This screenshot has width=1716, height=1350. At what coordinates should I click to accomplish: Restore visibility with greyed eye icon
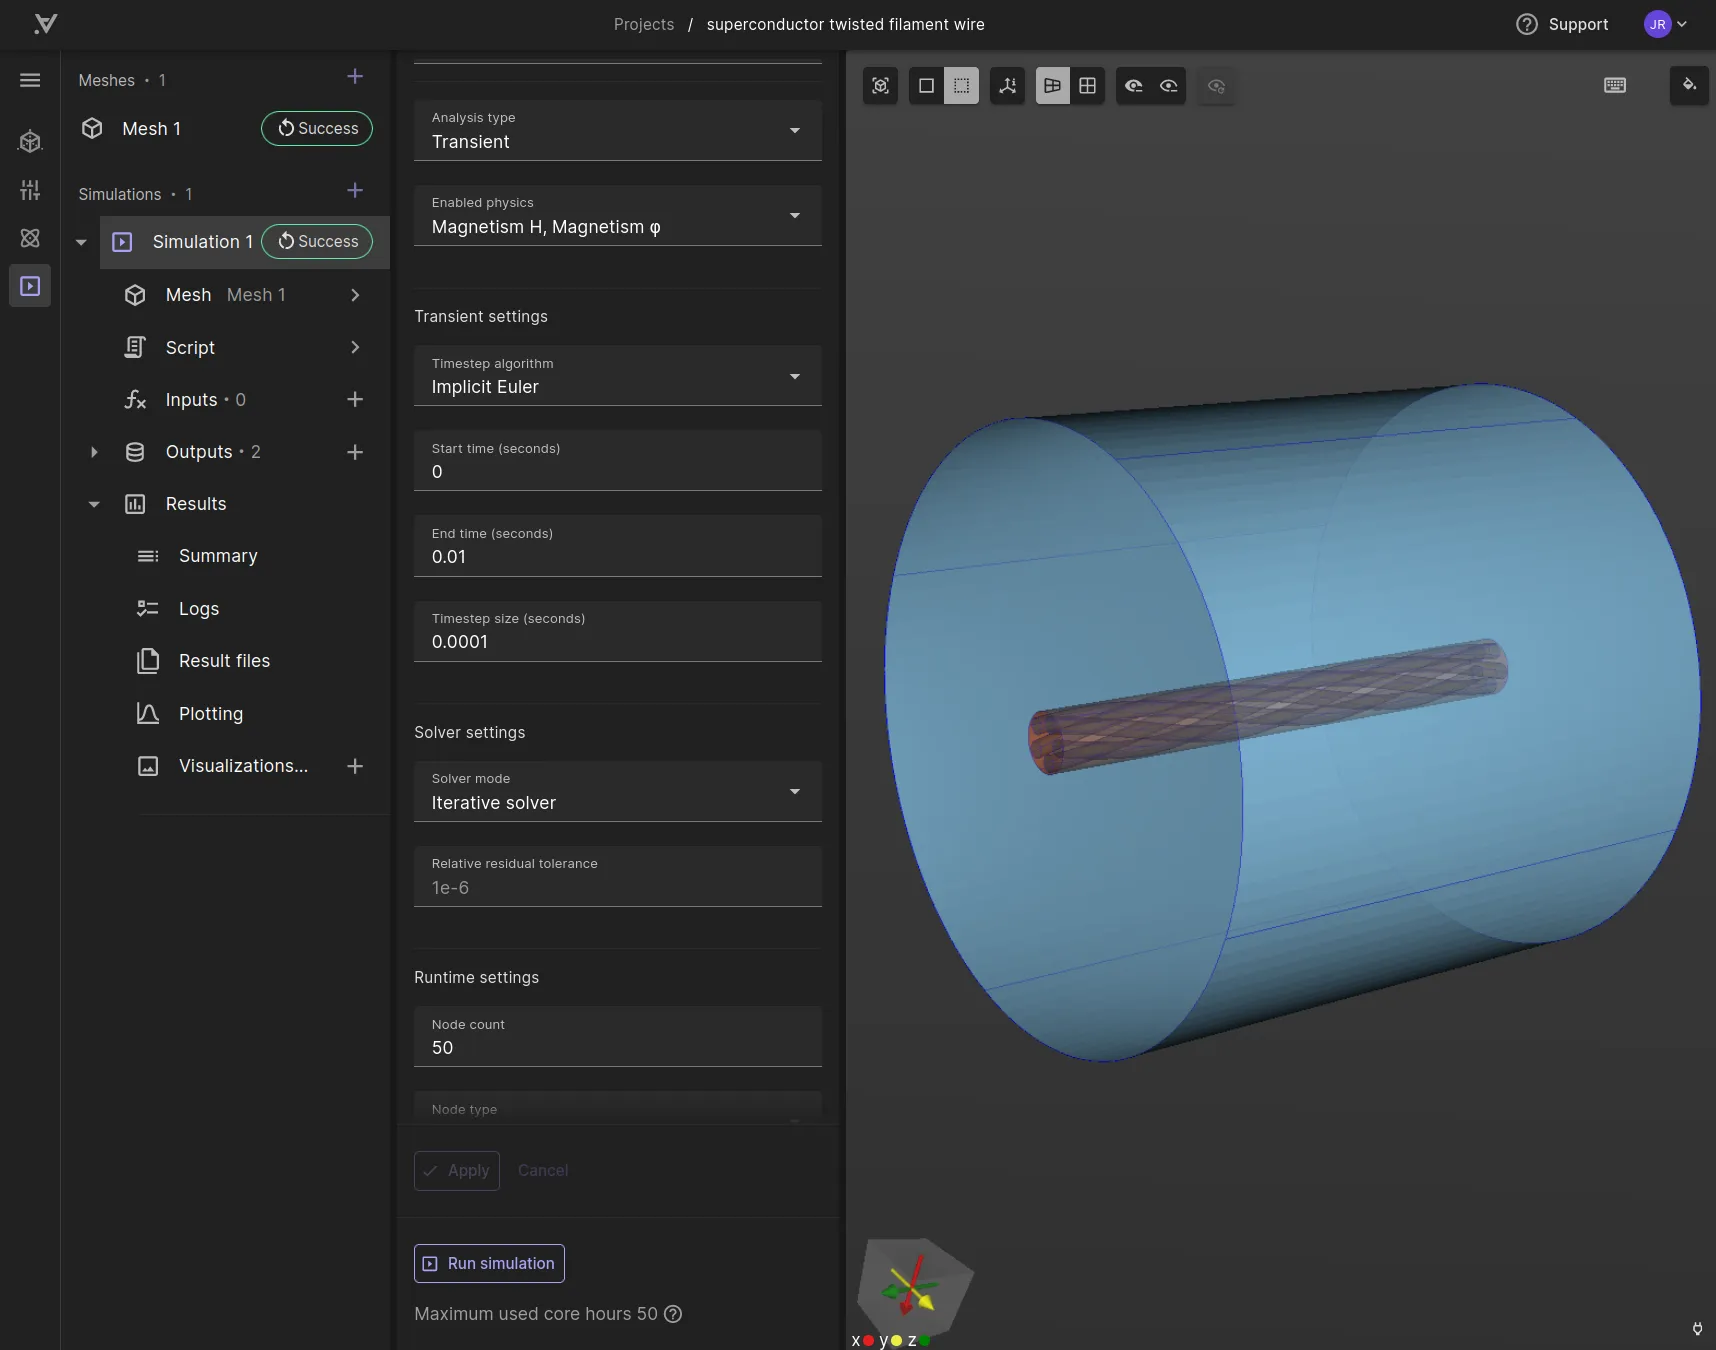[x=1216, y=86]
